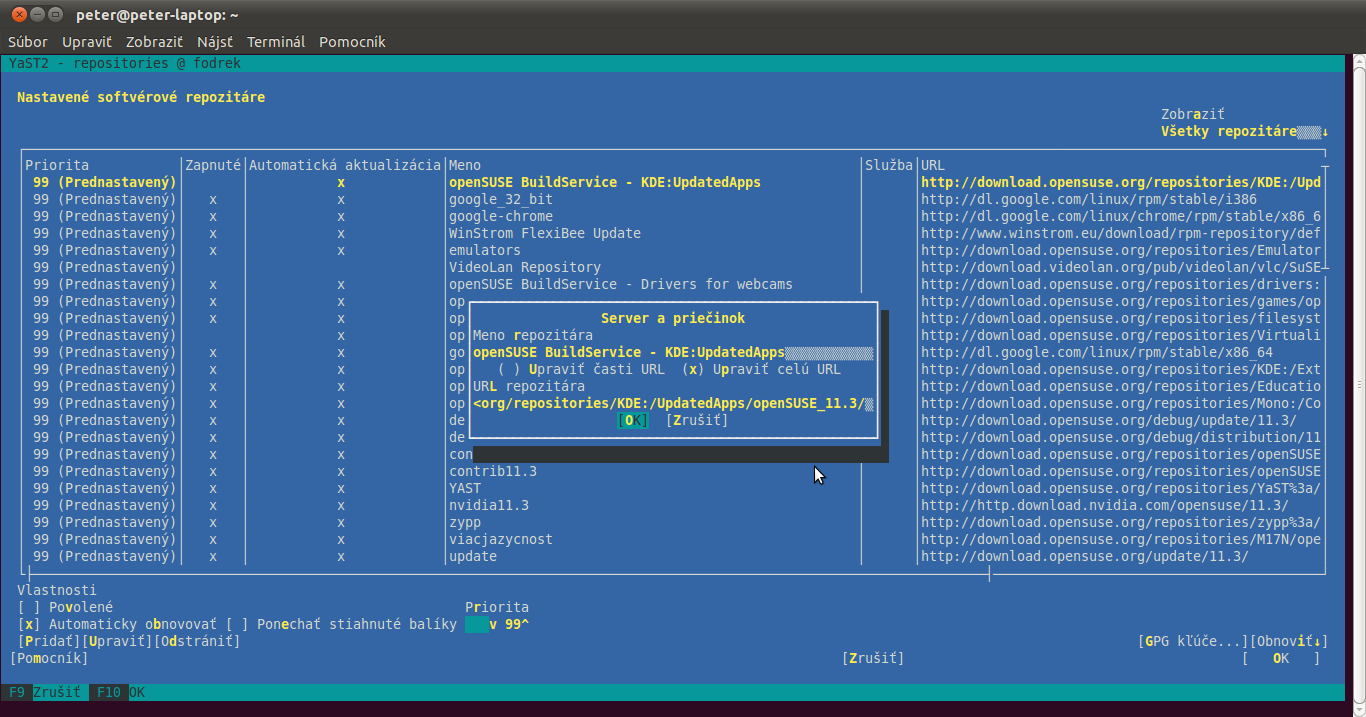Select the 'nvidia11.3' repository row
1366x717 pixels.
[x=673, y=506]
